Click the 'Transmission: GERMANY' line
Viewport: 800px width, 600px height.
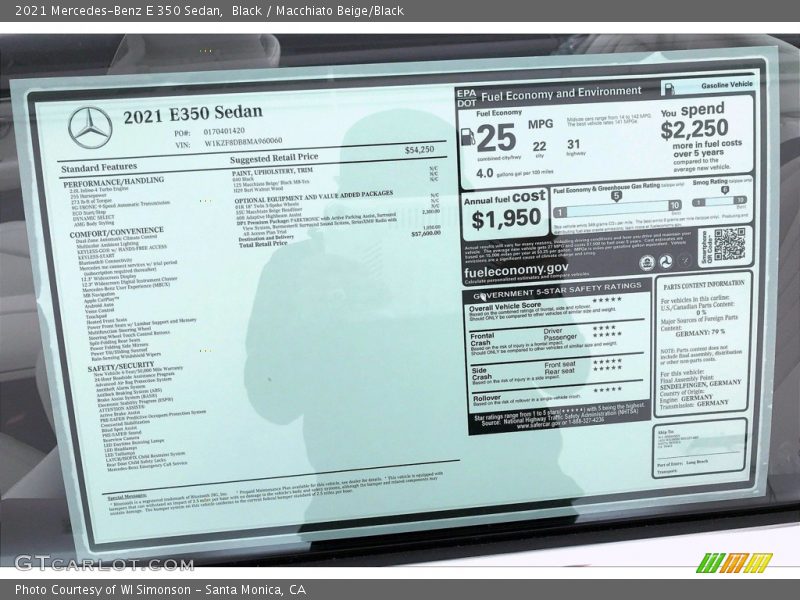pyautogui.click(x=694, y=404)
